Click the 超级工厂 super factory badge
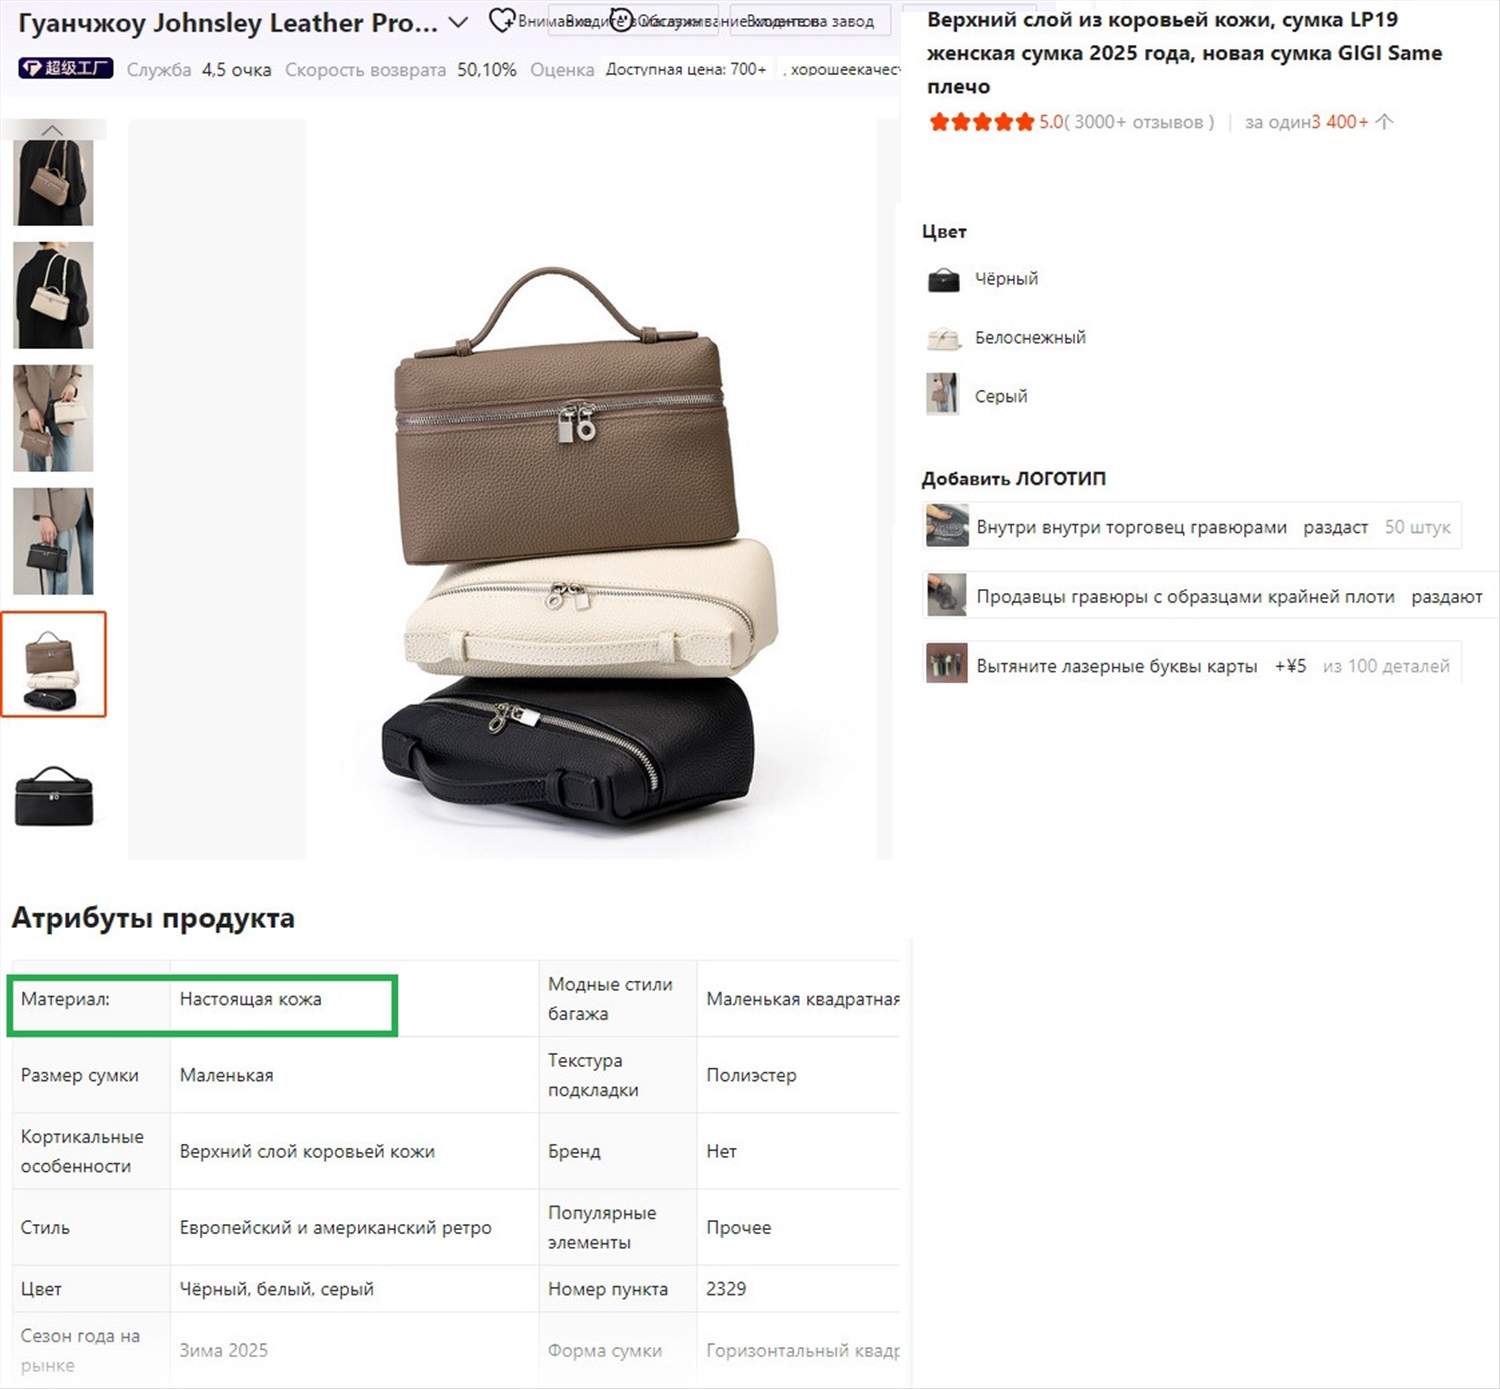Image resolution: width=1500 pixels, height=1389 pixels. pyautogui.click(x=66, y=68)
